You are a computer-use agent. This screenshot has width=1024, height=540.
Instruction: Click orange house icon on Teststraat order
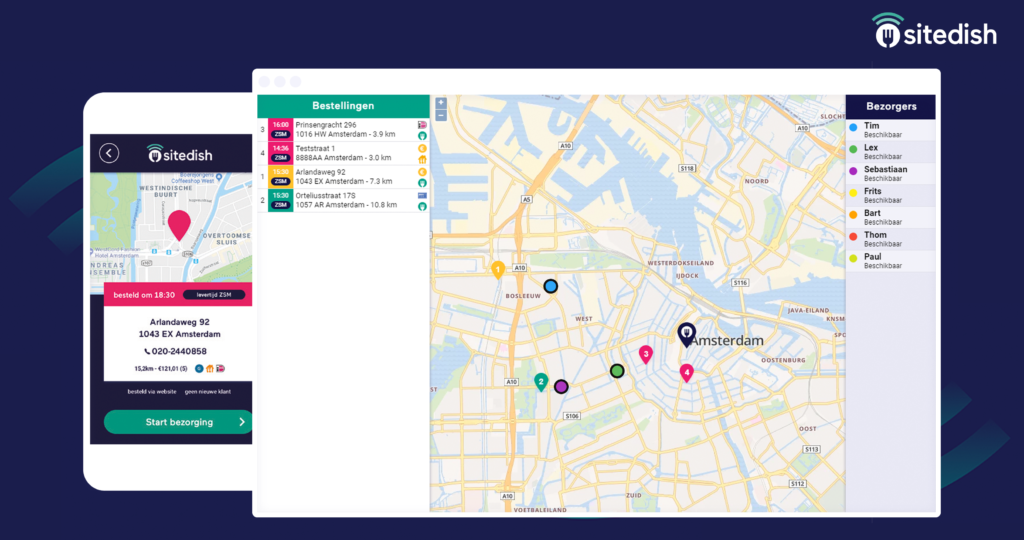[x=423, y=159]
